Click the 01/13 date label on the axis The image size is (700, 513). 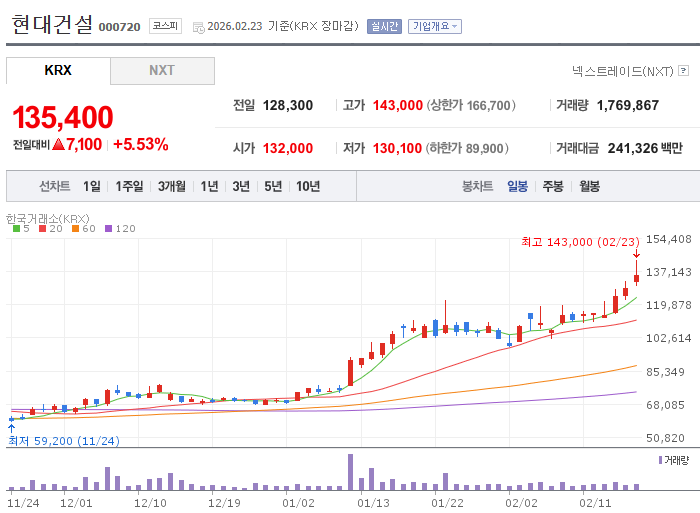click(x=373, y=503)
